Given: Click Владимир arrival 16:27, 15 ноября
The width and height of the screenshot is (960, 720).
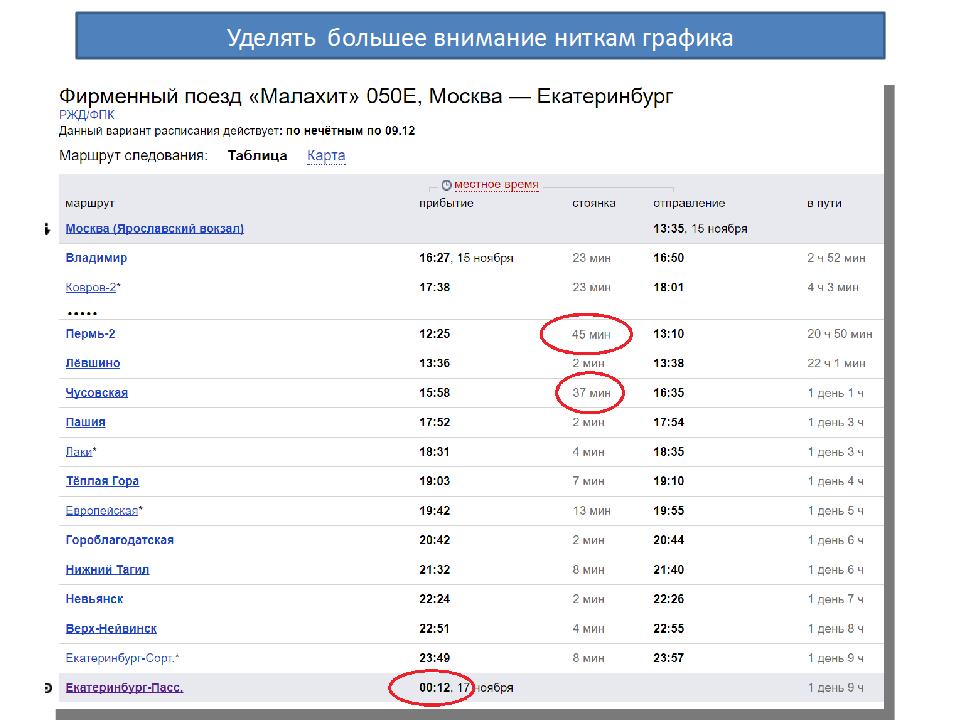Looking at the screenshot, I should pos(466,258).
